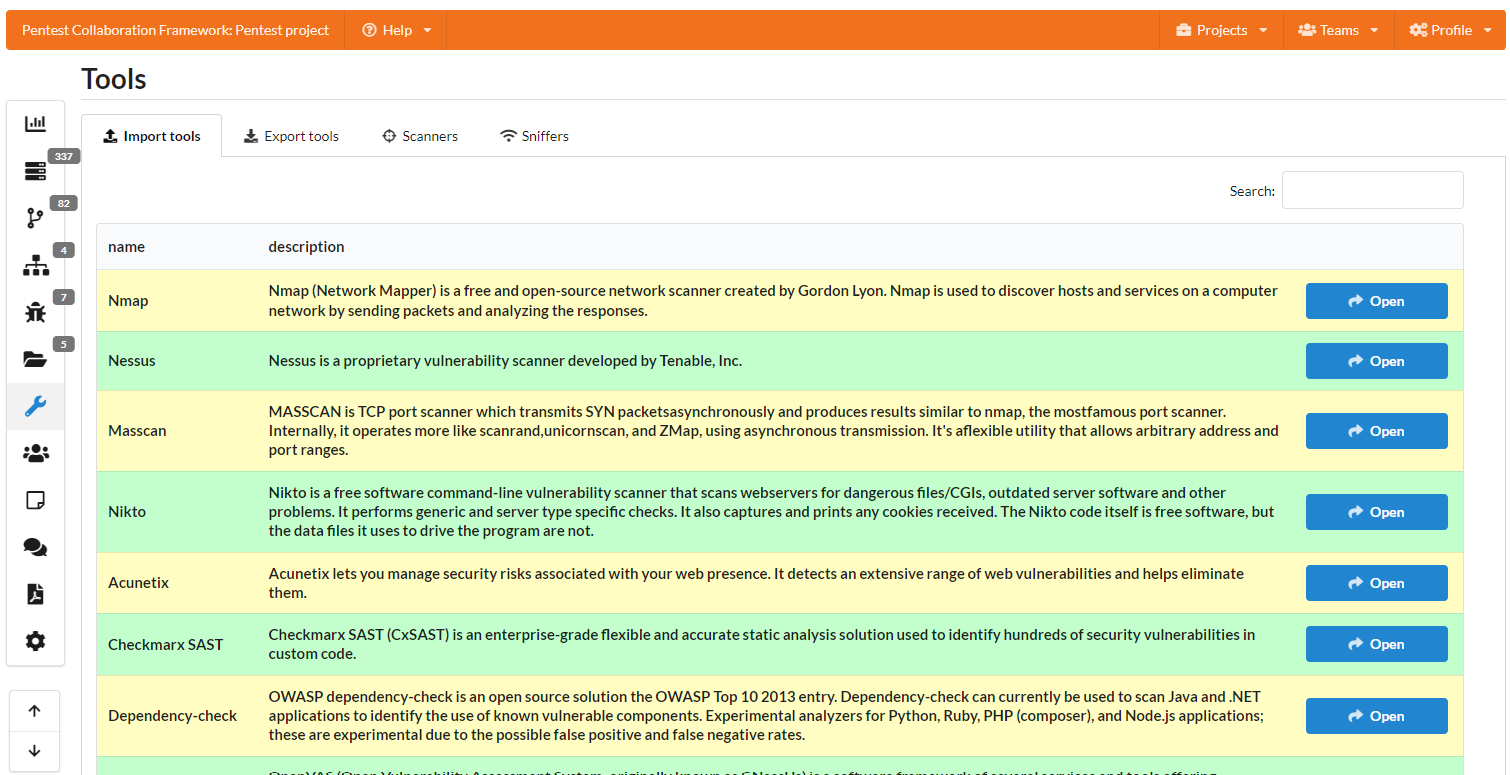
Task: Open the Checkmarx SAST import tool
Action: [x=1376, y=644]
